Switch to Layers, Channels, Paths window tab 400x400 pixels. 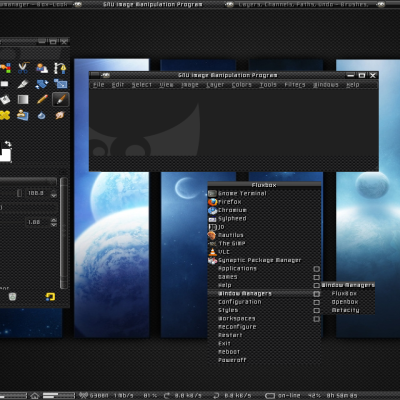[x=303, y=4]
